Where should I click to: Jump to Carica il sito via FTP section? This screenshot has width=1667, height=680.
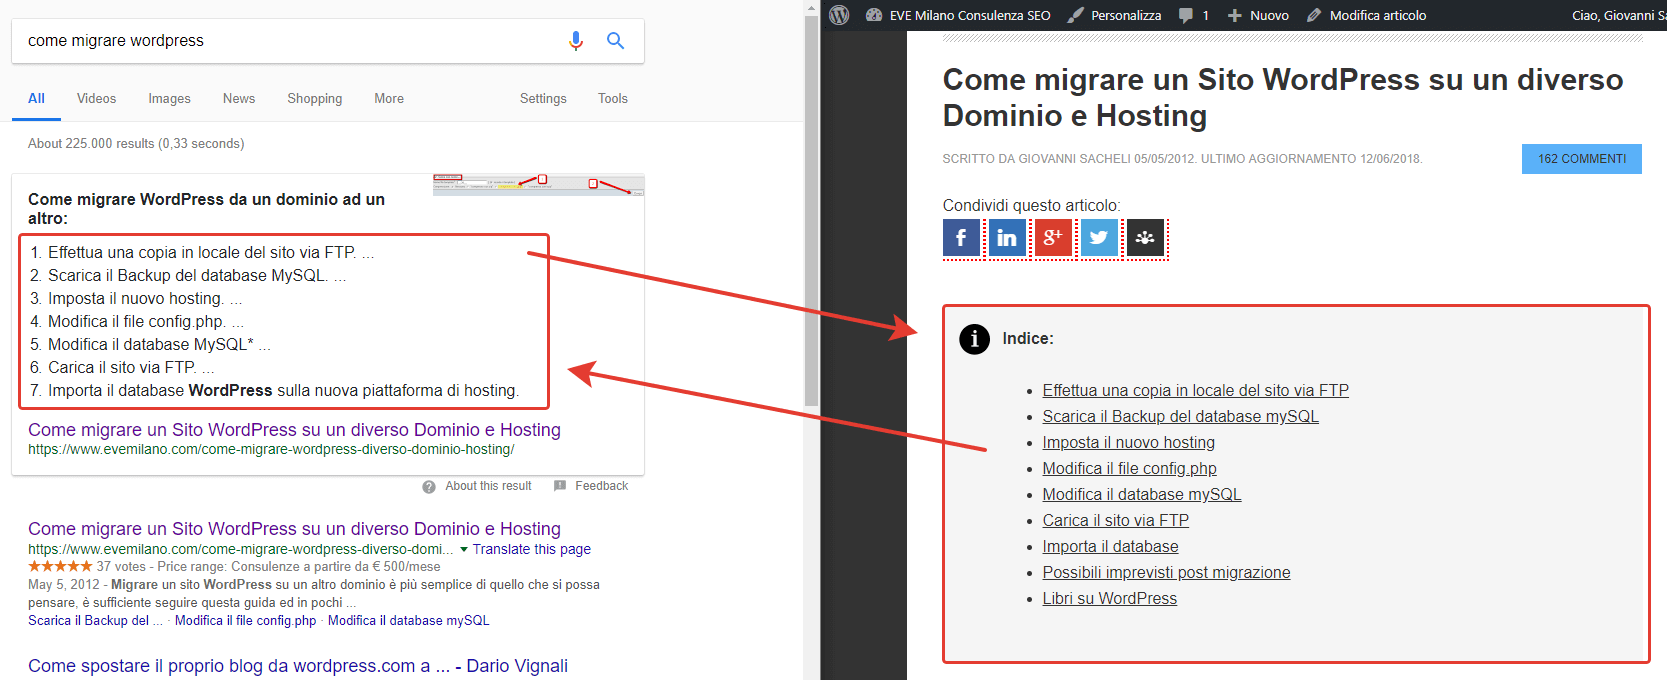tap(1116, 521)
